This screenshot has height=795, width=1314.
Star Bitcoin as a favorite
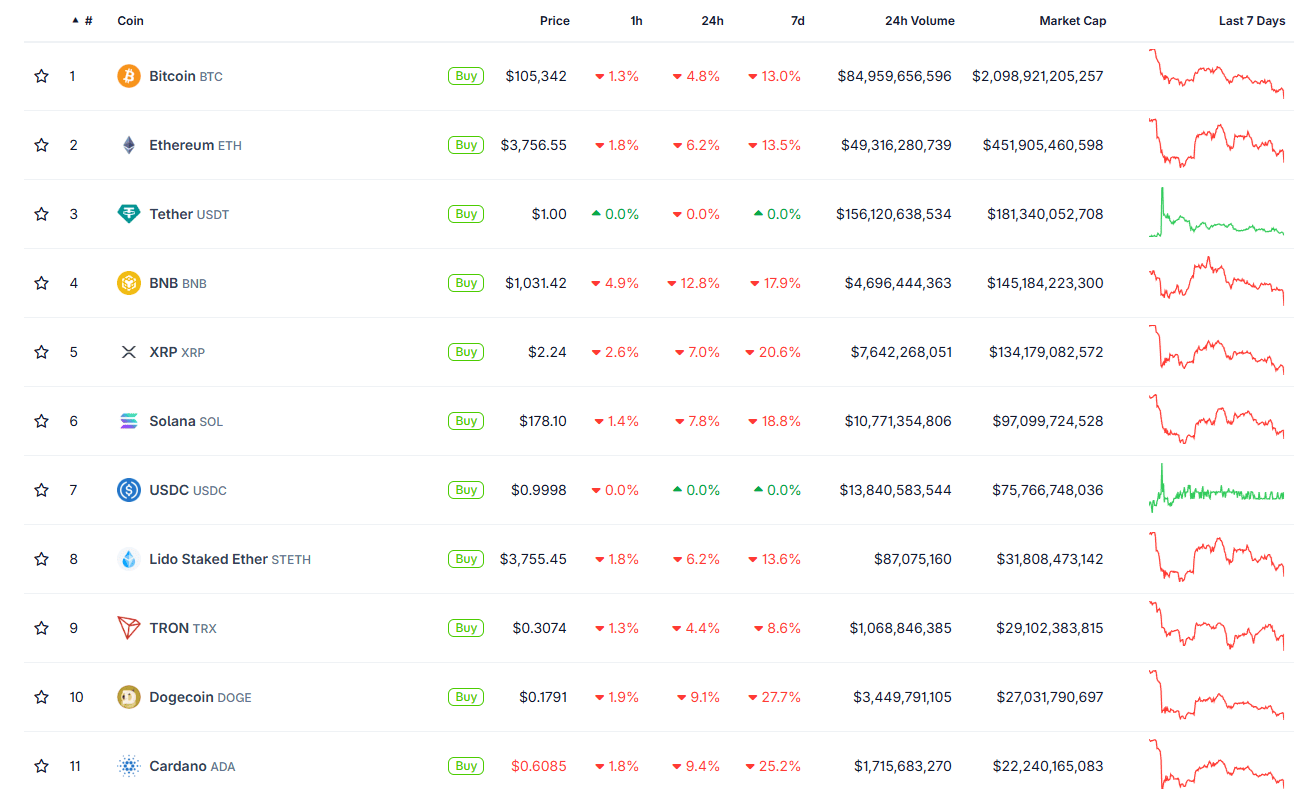click(41, 75)
